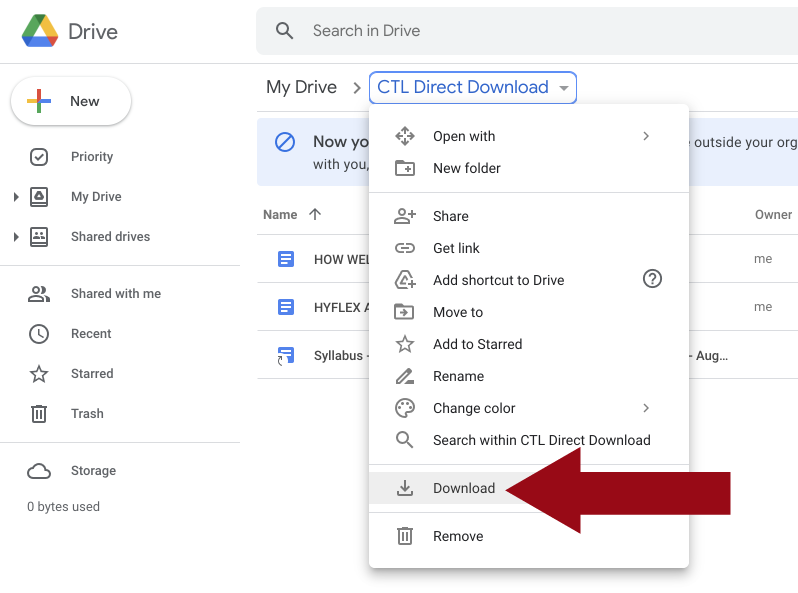This screenshot has width=798, height=593.
Task: Click the Owner column header
Action: pyautogui.click(x=773, y=215)
